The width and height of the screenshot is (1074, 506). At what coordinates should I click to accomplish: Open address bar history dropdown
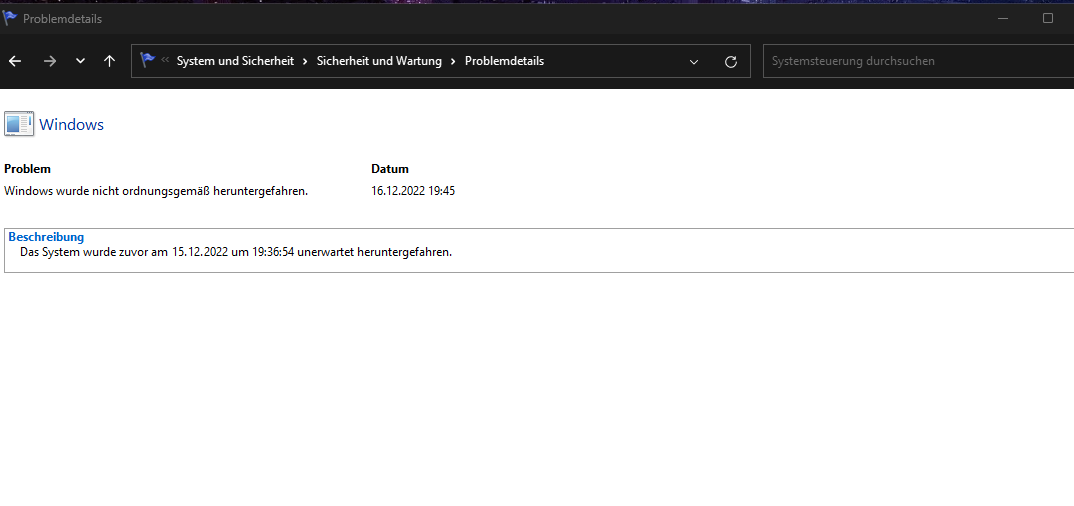[694, 62]
